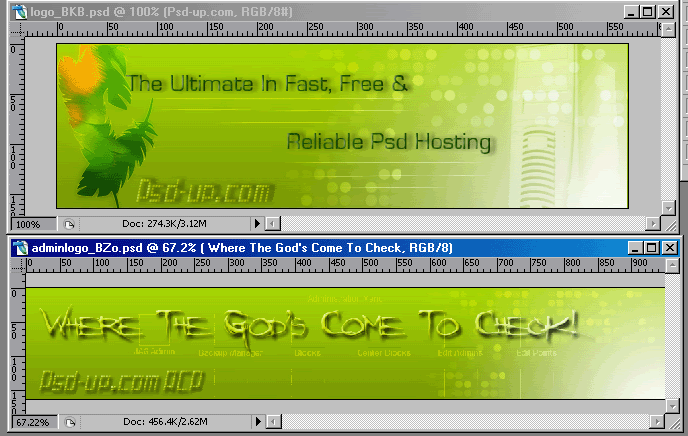Click scroll left arrow in adminlogo_BZo.psd window

[x=274, y=422]
